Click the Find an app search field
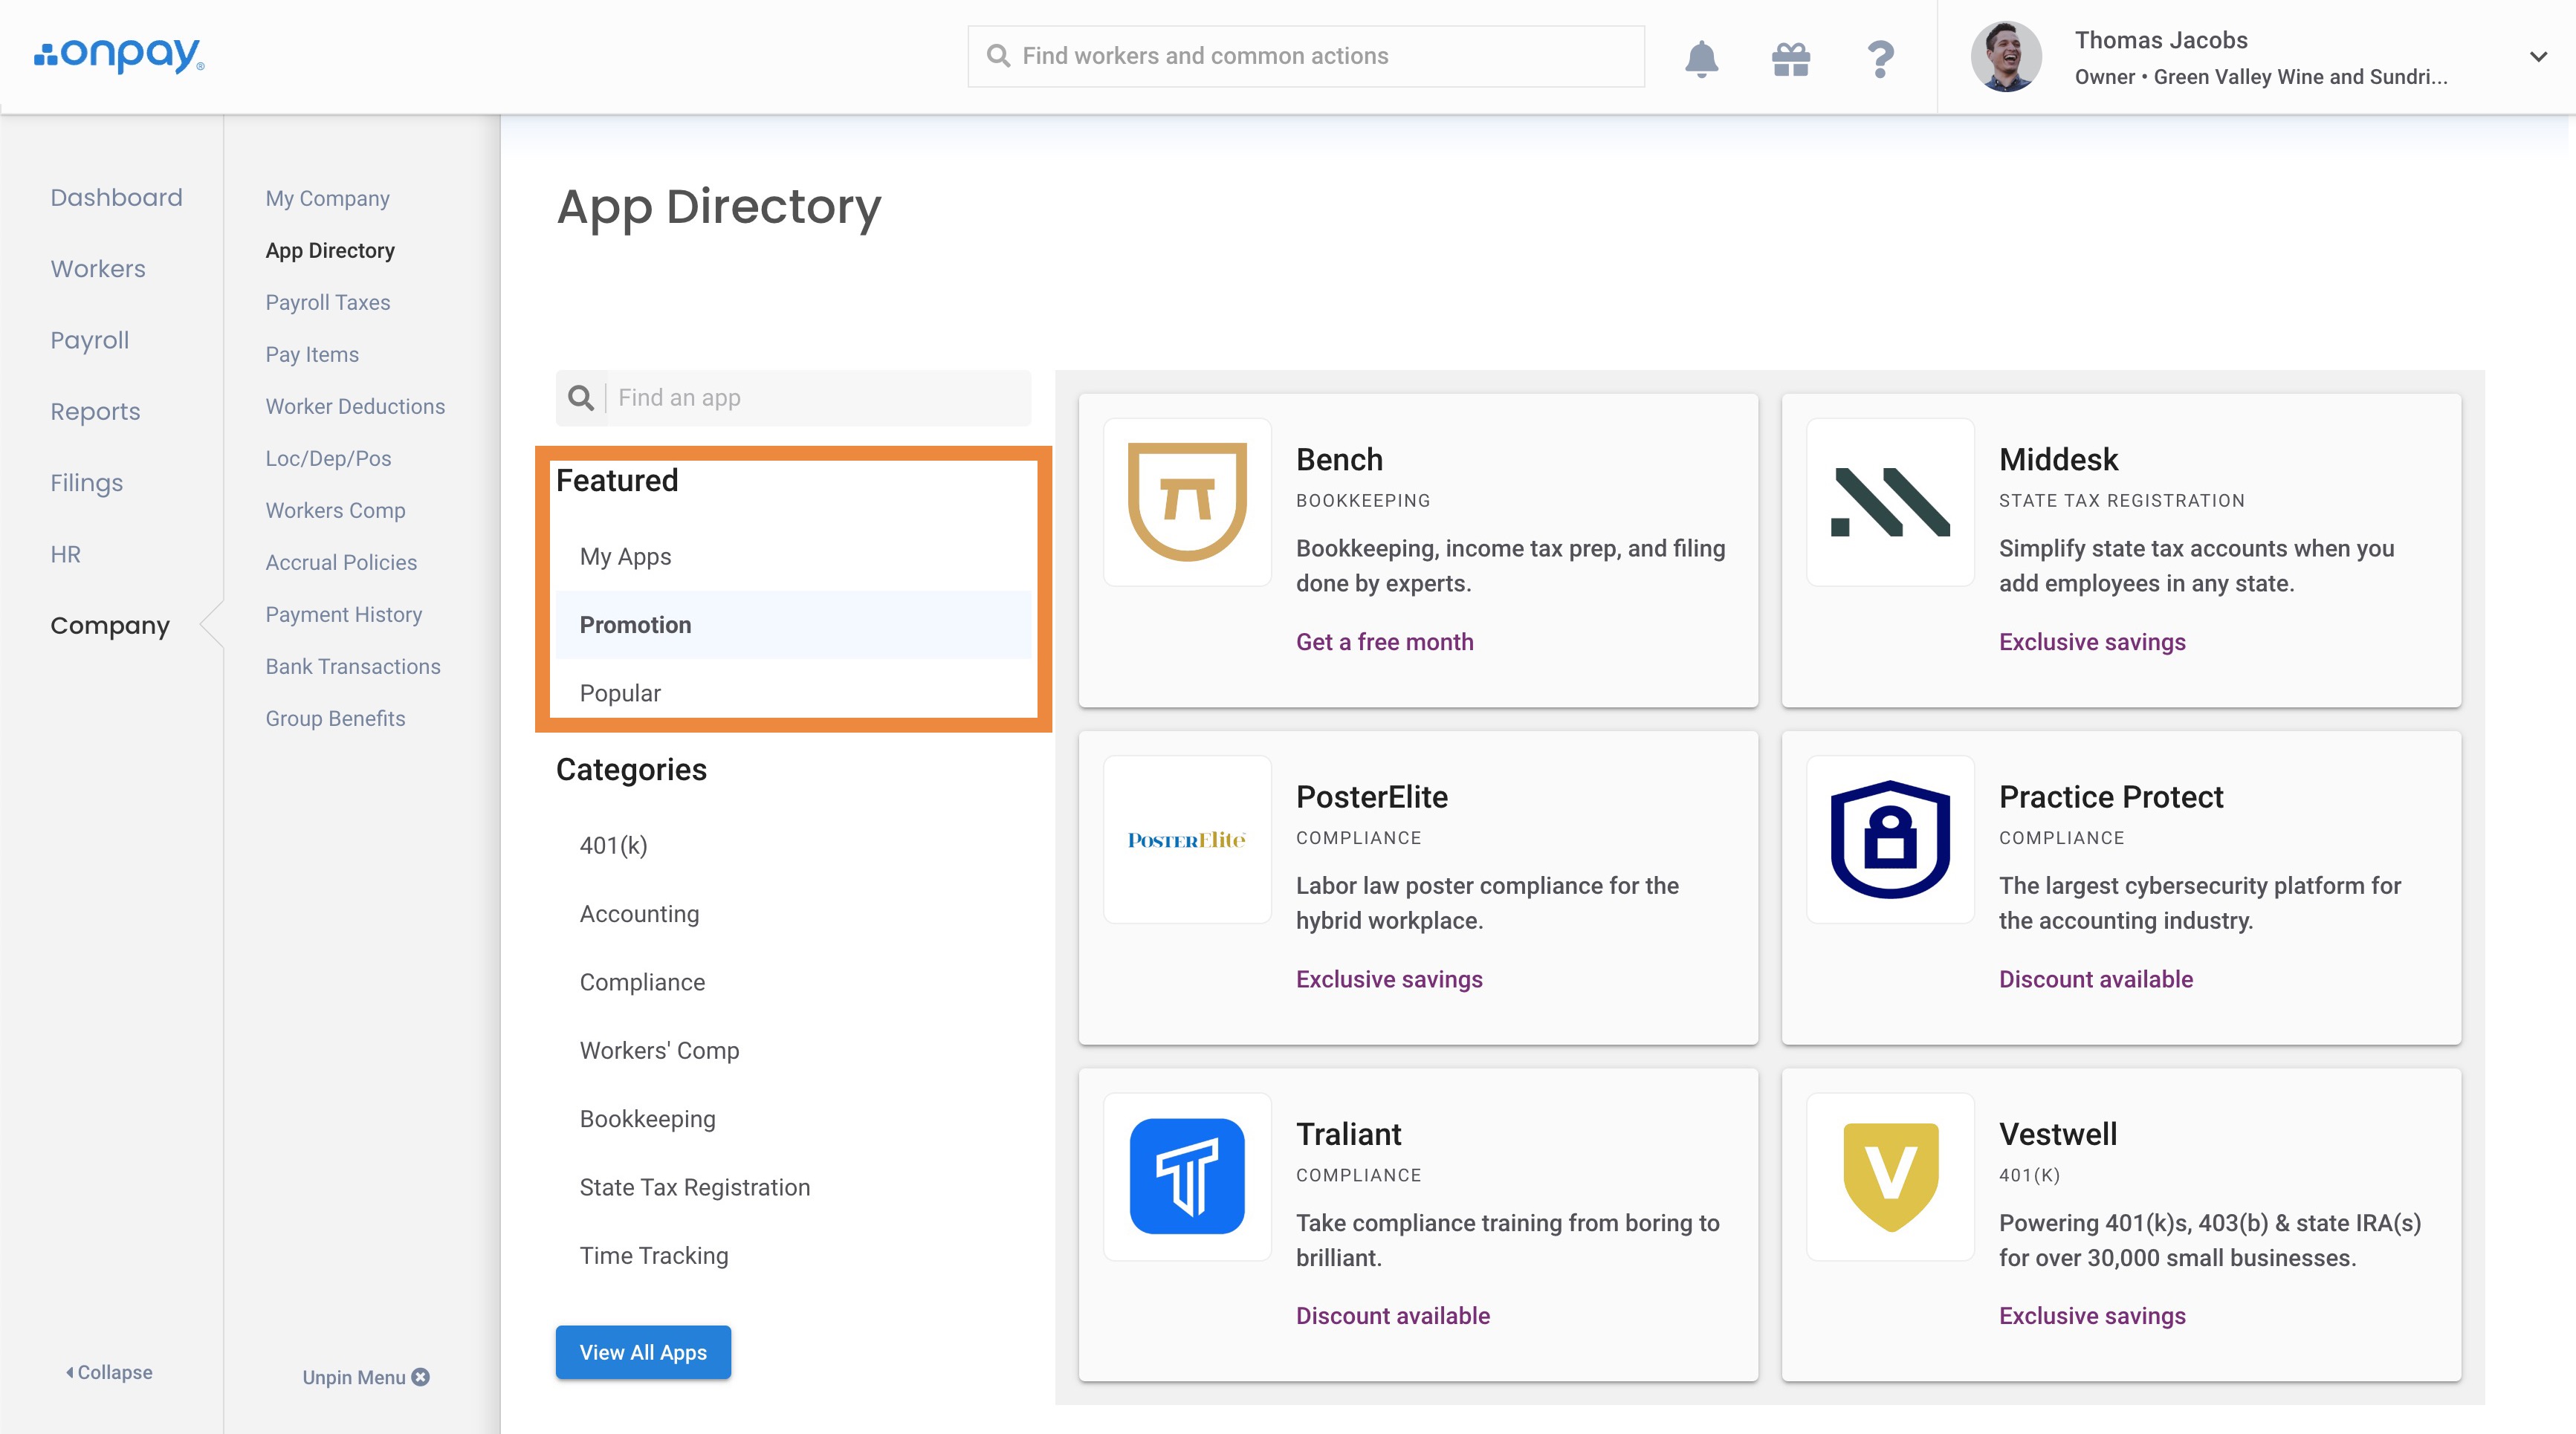Viewport: 2576px width, 1434px height. click(815, 398)
